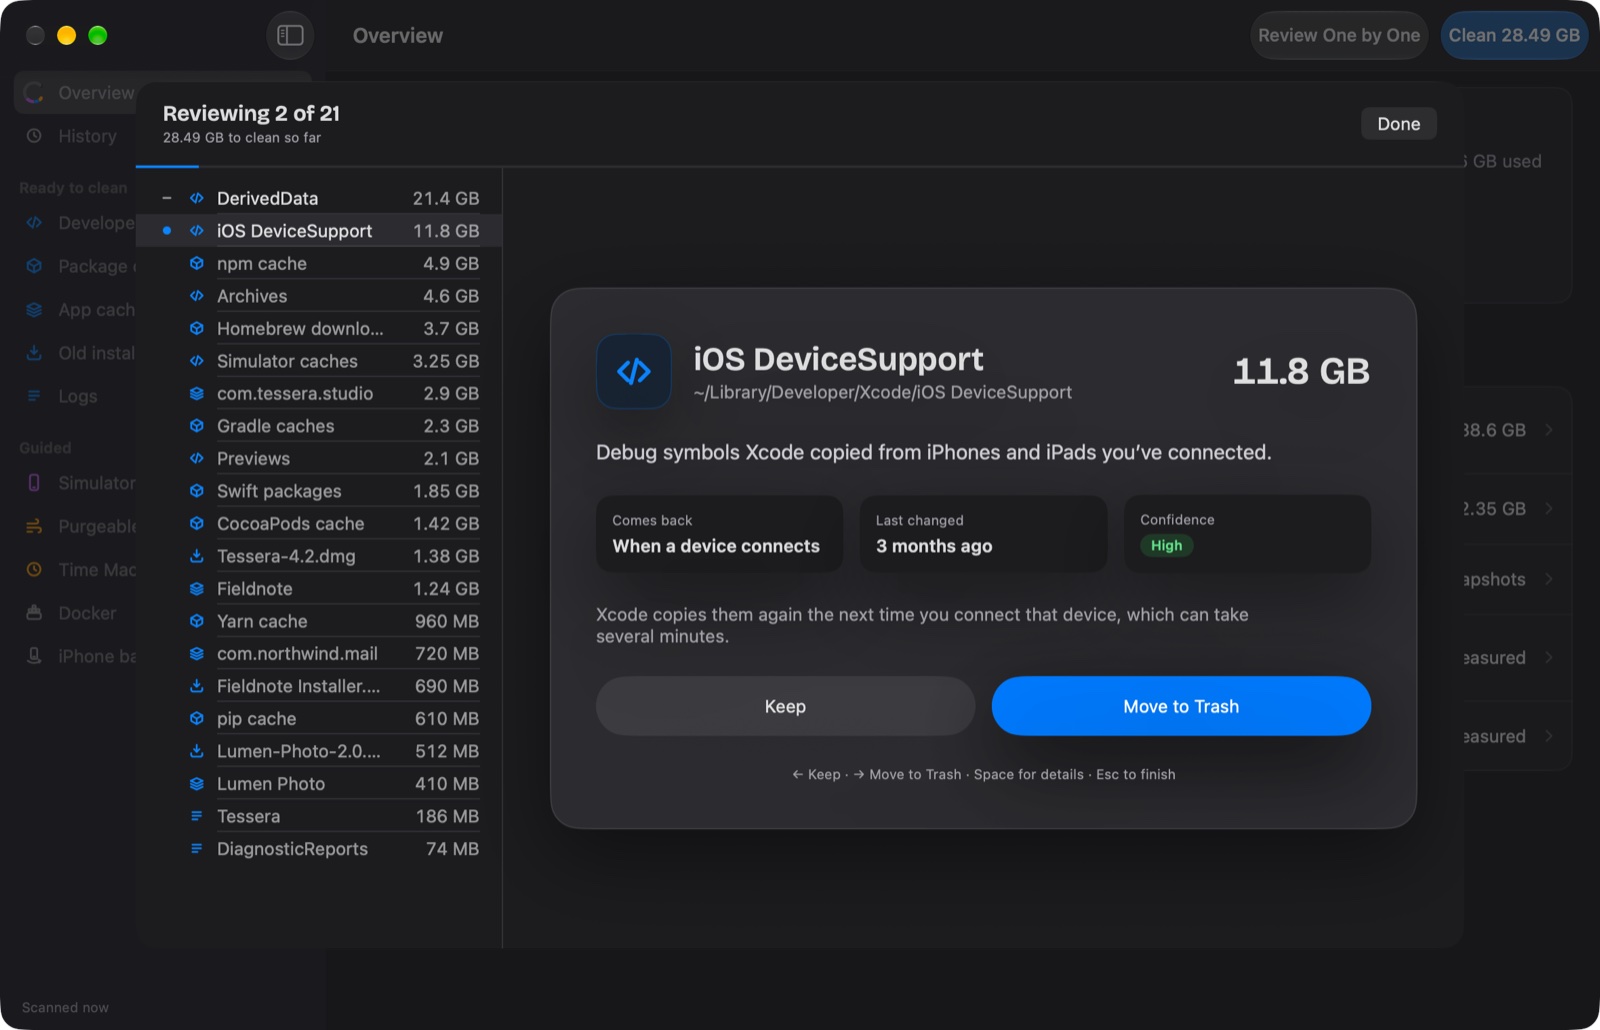This screenshot has width=1600, height=1030.
Task: Select the History sidebar item
Action: coord(75,135)
